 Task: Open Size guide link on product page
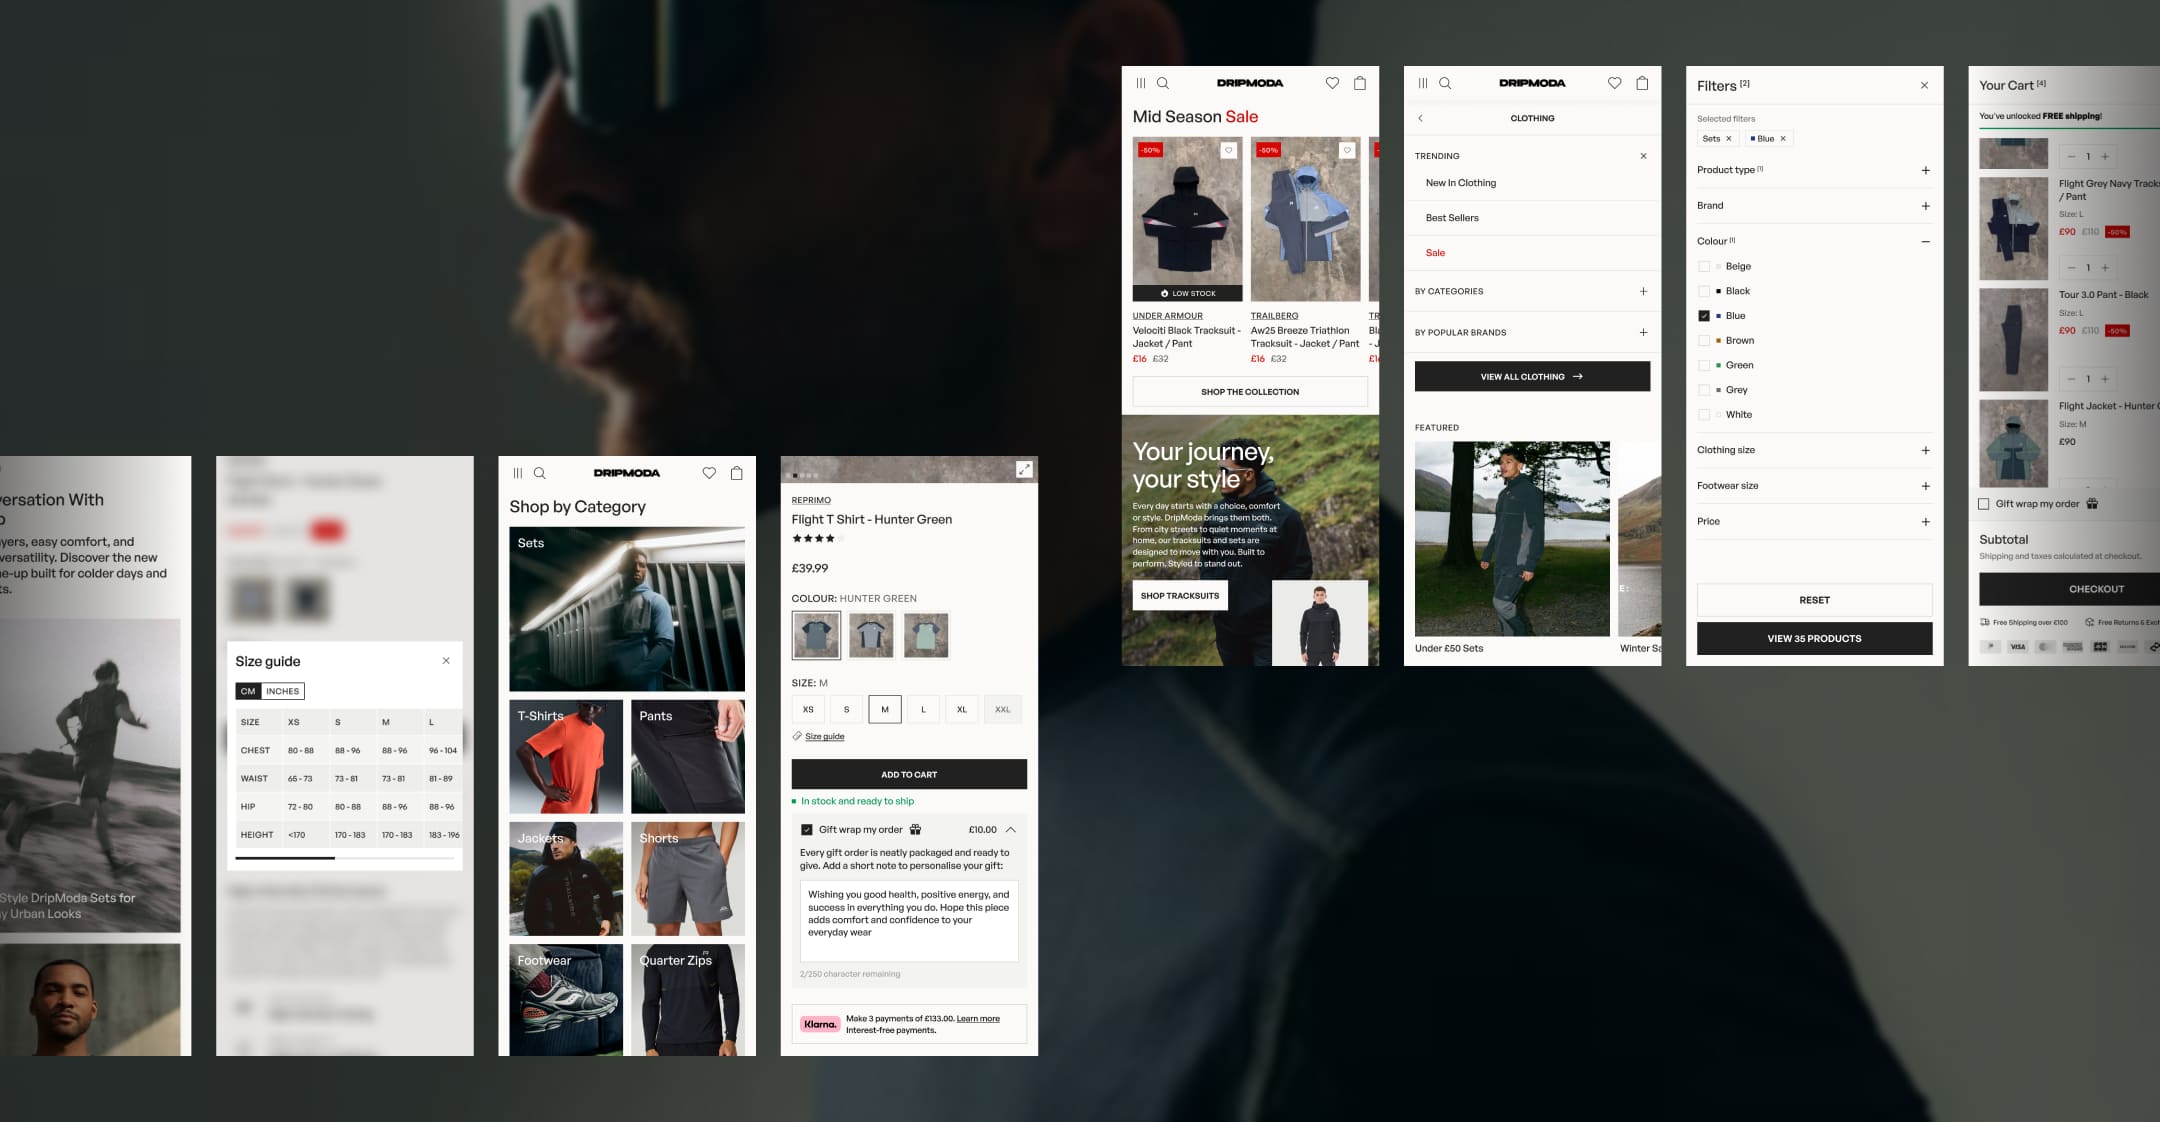click(825, 737)
